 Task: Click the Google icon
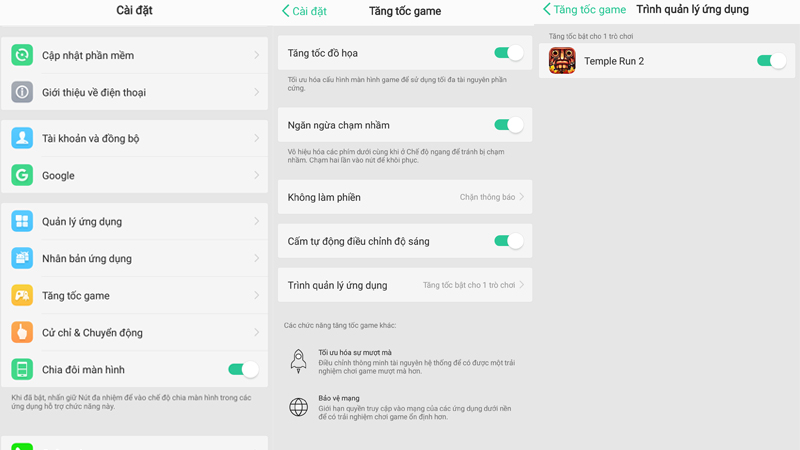[22, 175]
